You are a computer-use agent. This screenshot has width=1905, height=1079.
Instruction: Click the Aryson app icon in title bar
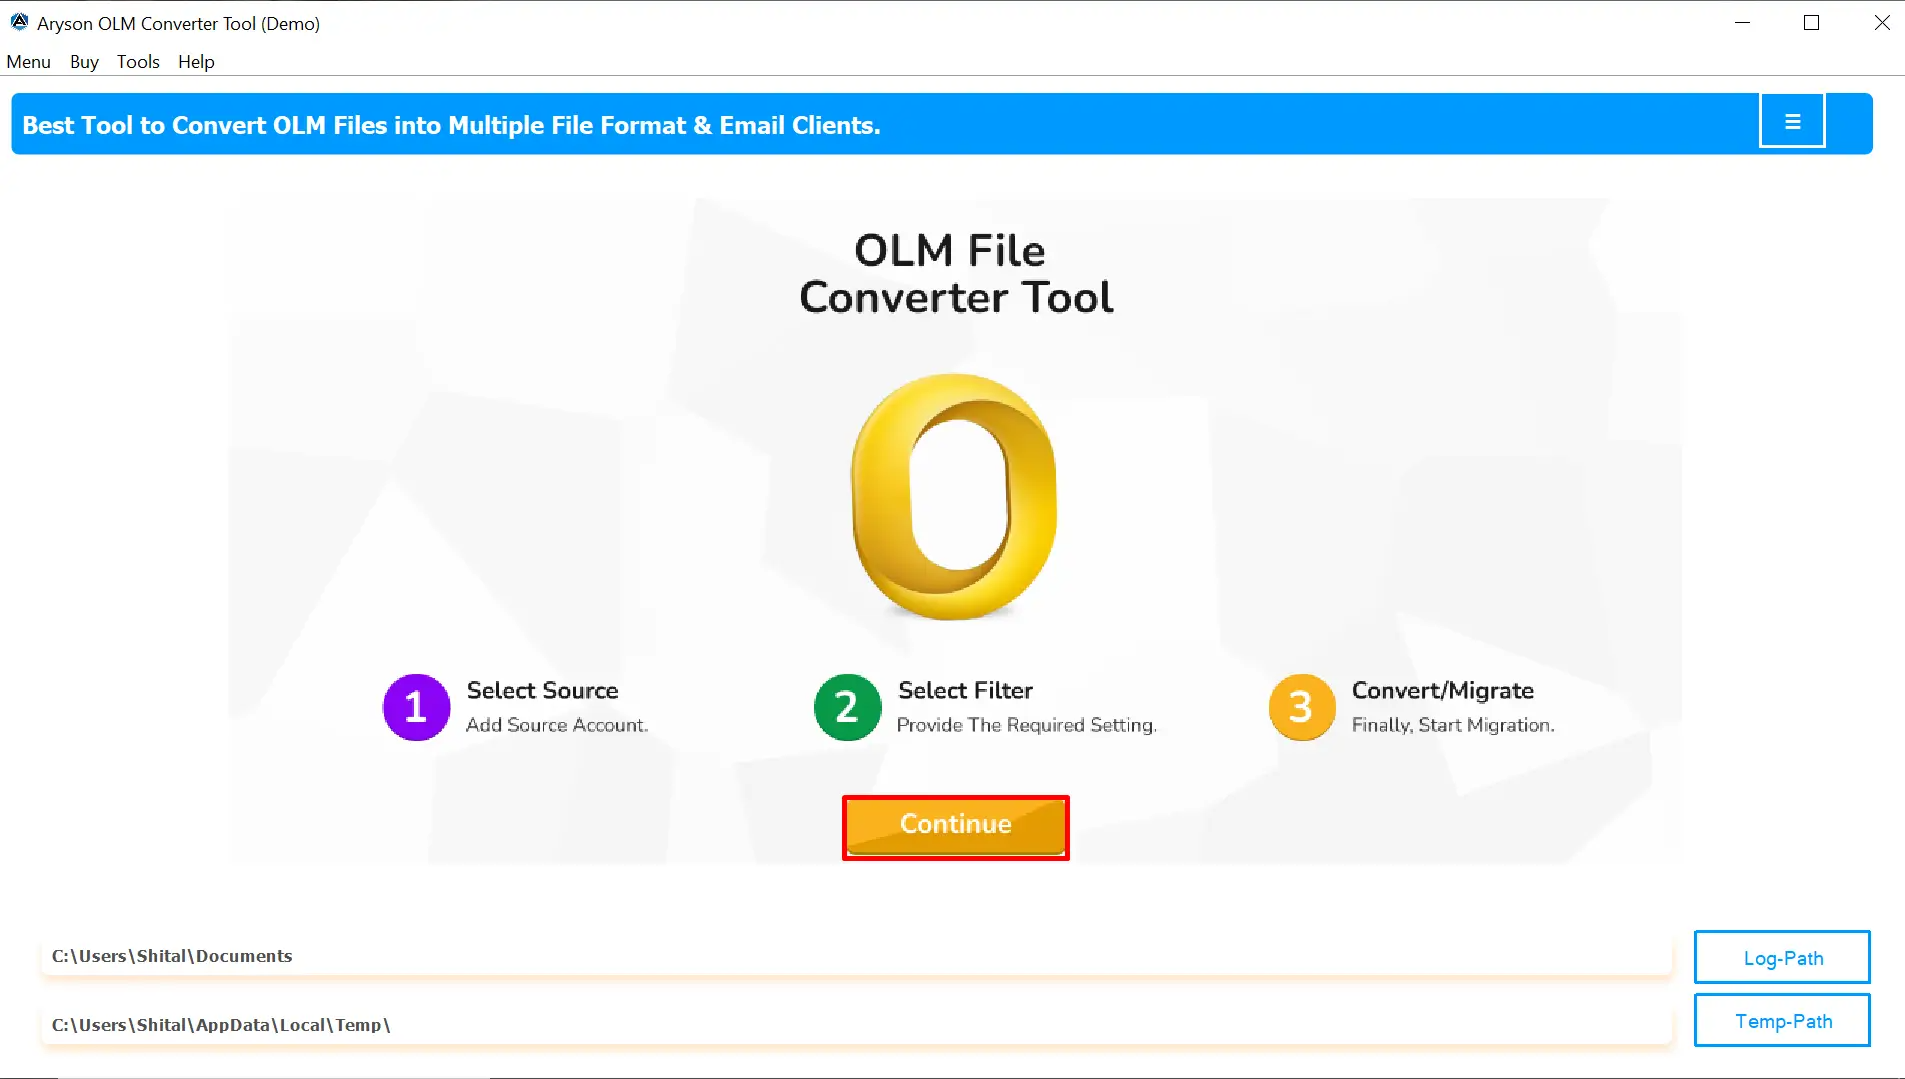coord(19,22)
